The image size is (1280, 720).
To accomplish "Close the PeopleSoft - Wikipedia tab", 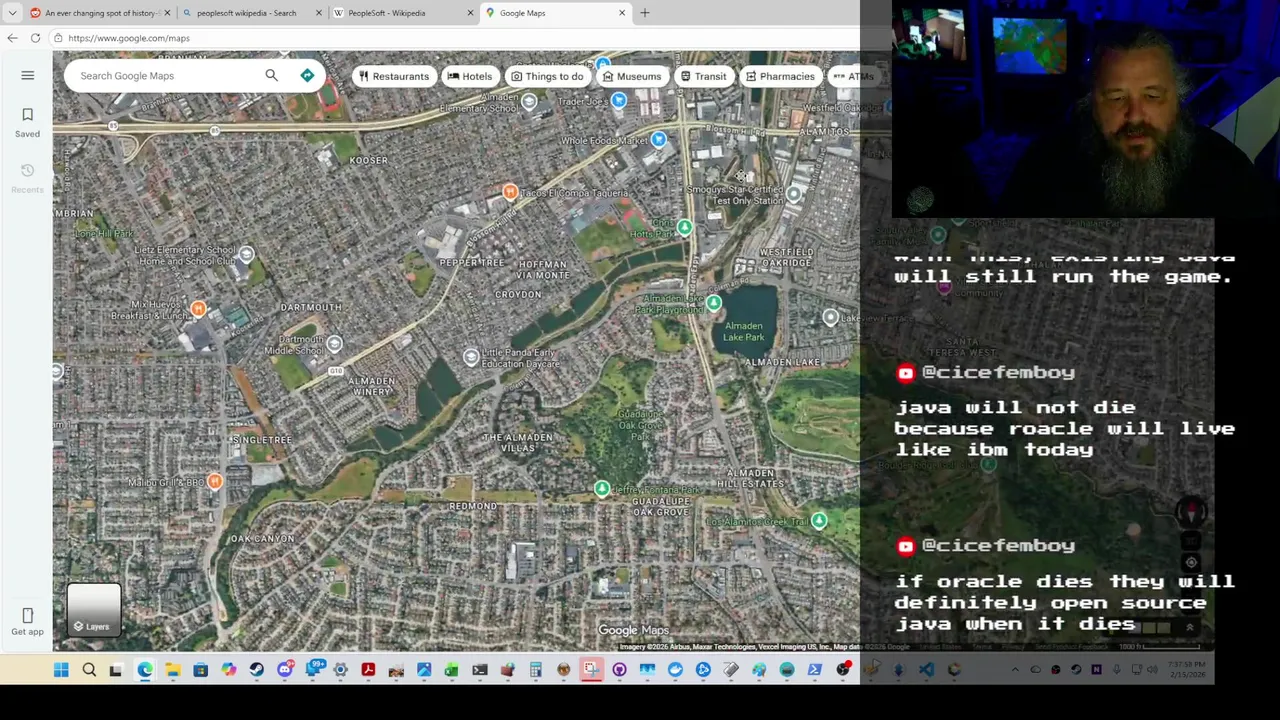I will tap(470, 13).
